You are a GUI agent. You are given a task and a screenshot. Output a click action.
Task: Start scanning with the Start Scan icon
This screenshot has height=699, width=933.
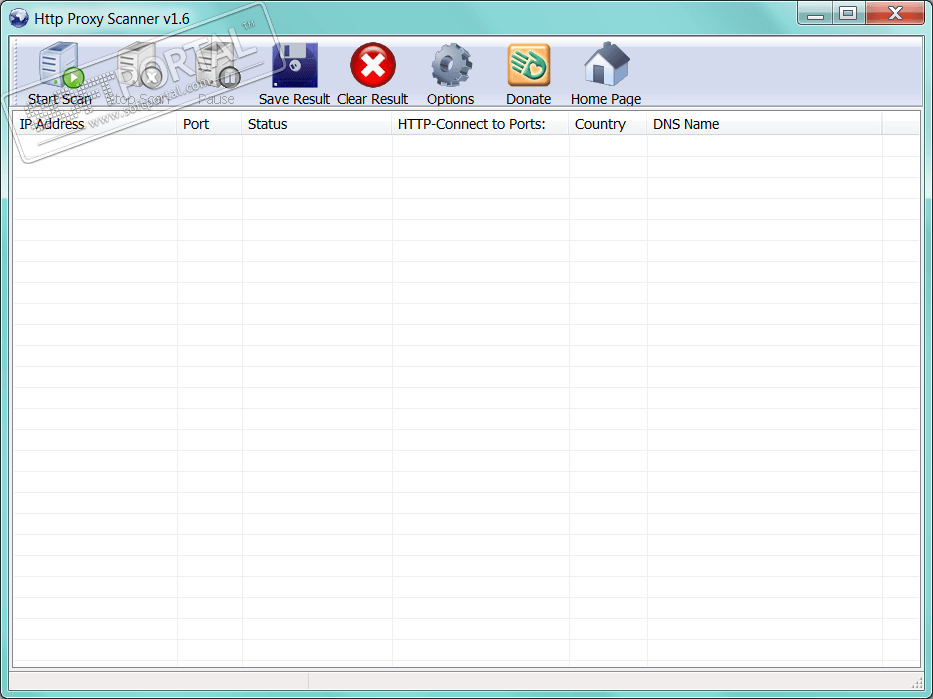[x=61, y=65]
